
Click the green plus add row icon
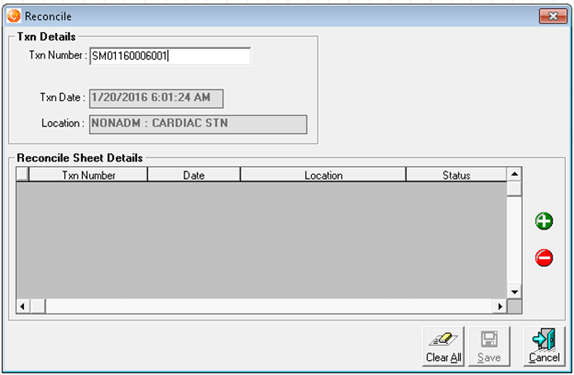tap(544, 221)
